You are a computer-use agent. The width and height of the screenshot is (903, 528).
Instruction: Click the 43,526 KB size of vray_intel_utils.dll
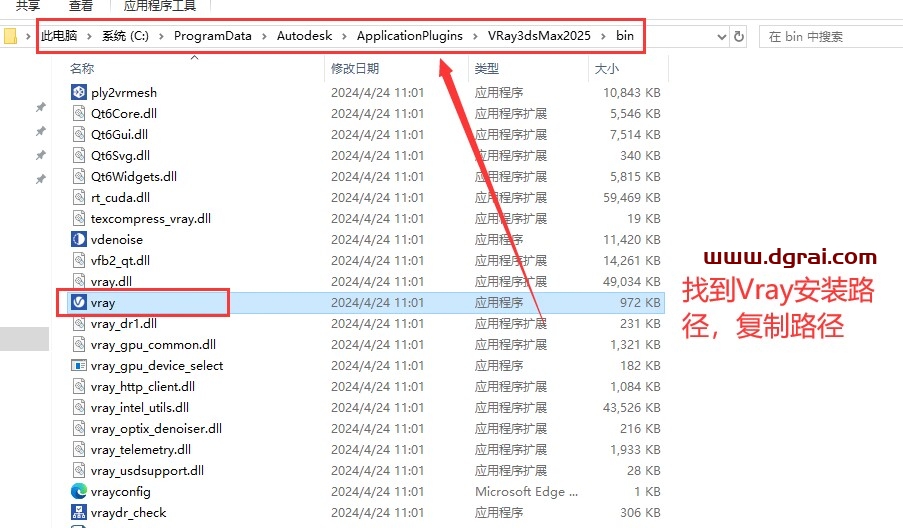[632, 408]
